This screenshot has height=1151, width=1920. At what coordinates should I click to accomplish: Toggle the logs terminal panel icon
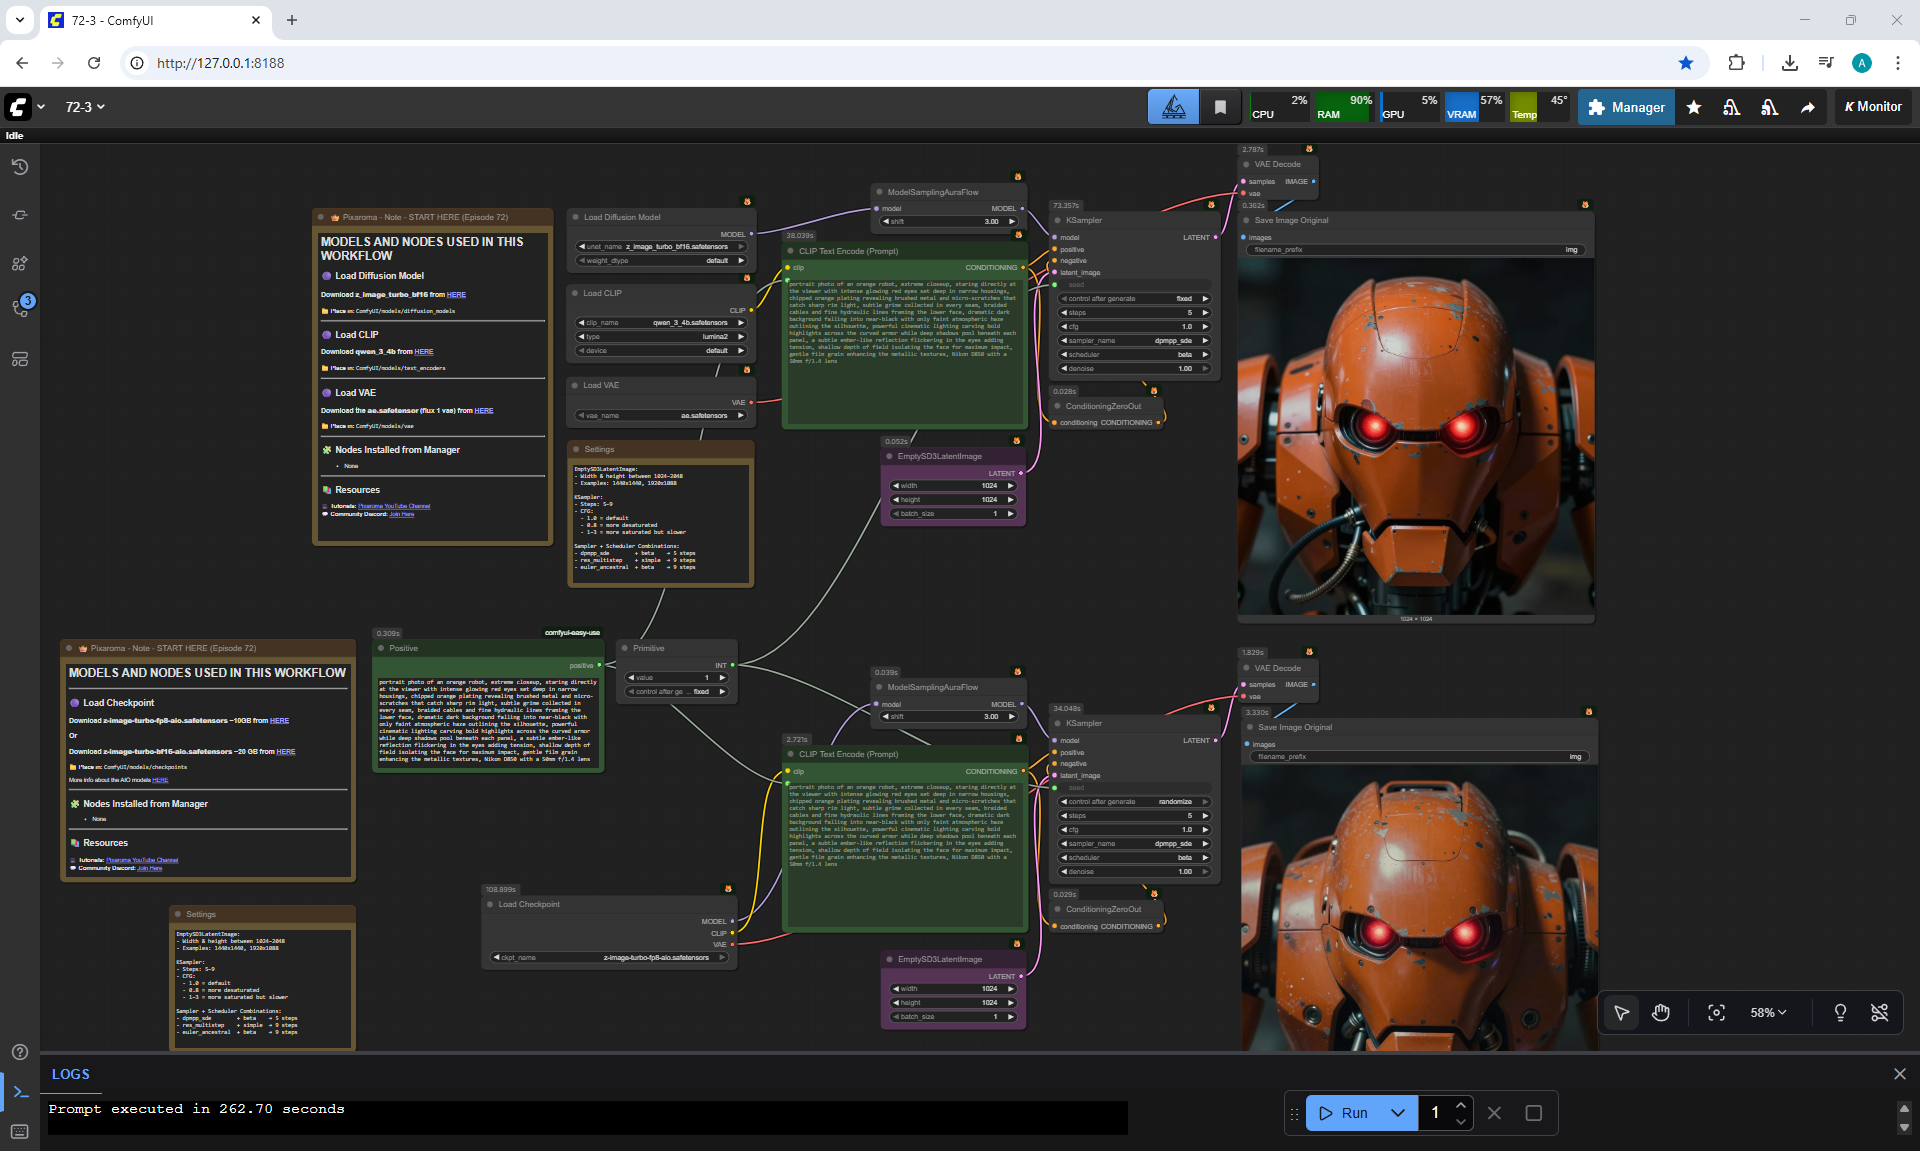[x=20, y=1092]
